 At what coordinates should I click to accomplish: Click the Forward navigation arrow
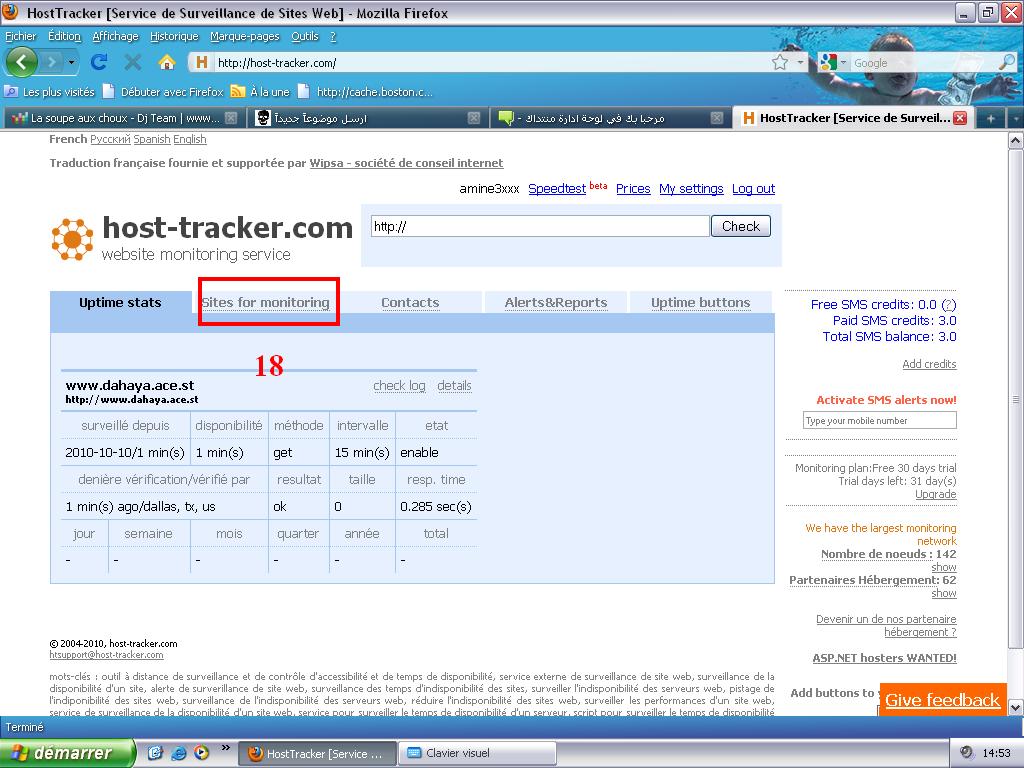tap(52, 63)
